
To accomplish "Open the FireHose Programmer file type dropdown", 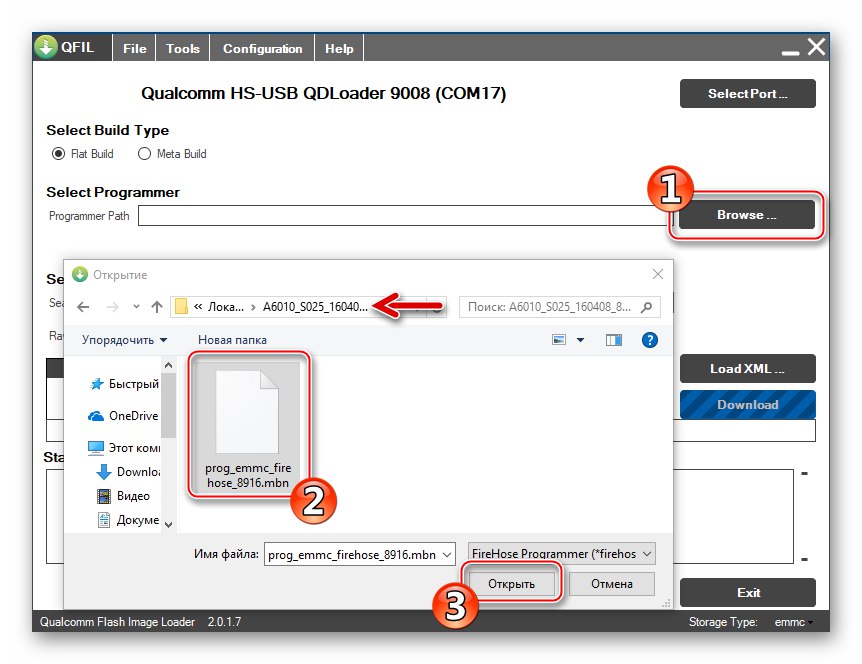I will (x=561, y=554).
